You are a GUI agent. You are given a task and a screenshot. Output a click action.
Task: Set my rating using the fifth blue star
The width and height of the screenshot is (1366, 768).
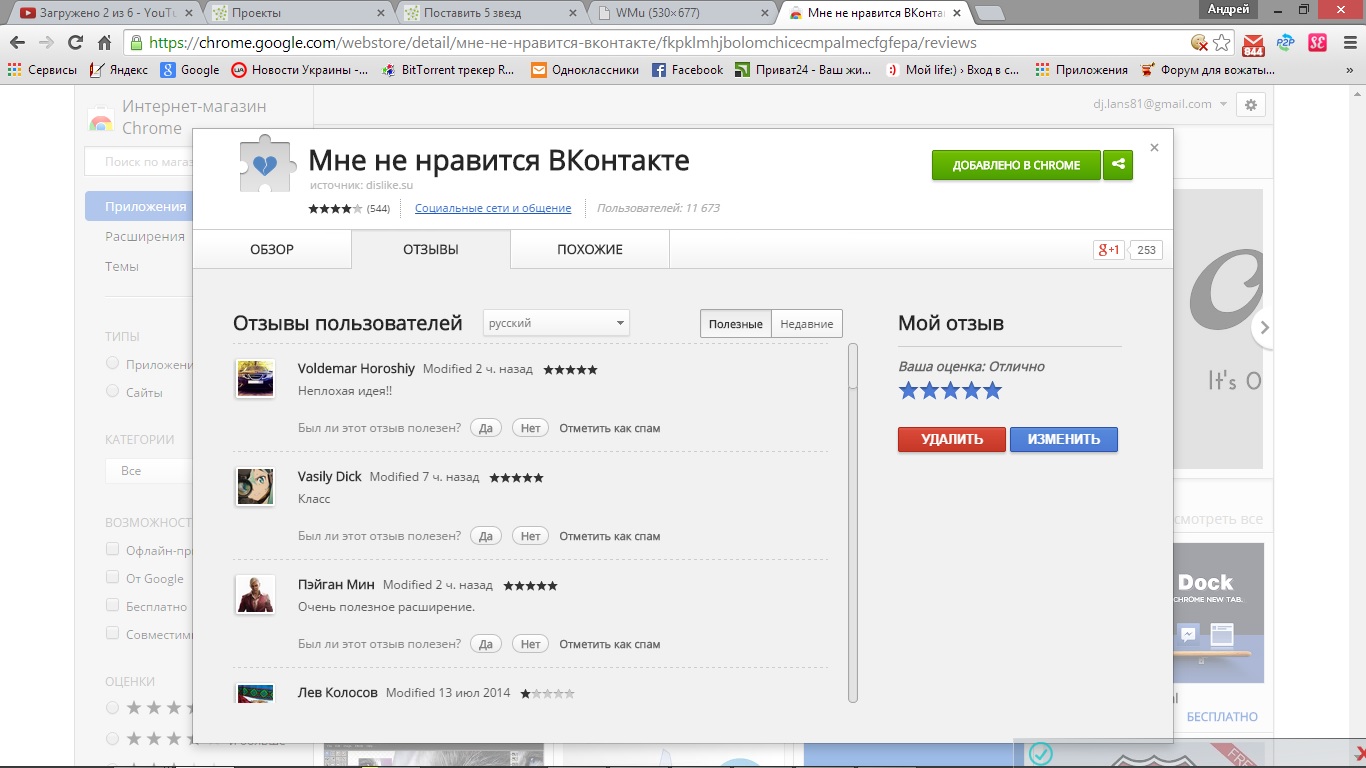[x=992, y=391]
